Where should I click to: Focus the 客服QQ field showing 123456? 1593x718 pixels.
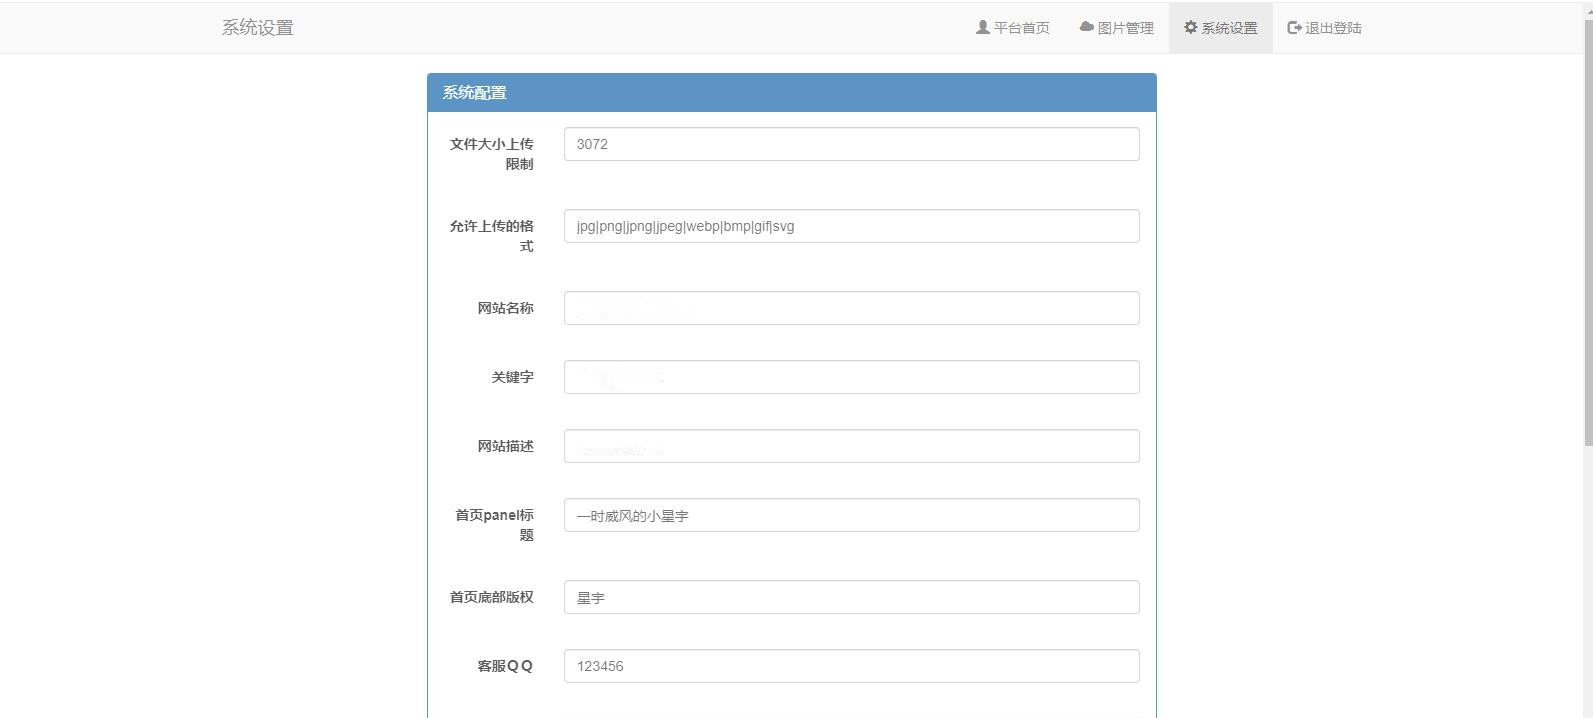point(852,666)
